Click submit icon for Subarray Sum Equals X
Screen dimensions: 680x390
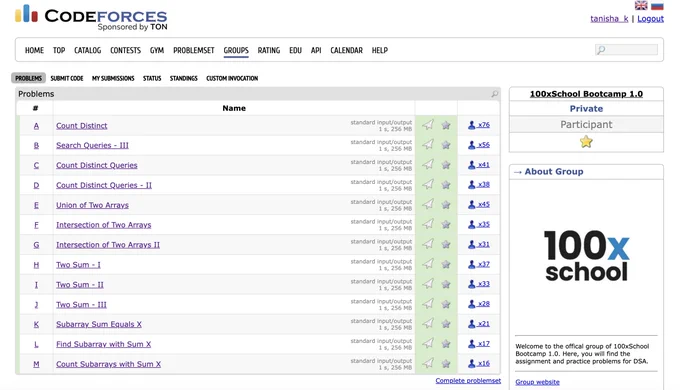tap(428, 323)
